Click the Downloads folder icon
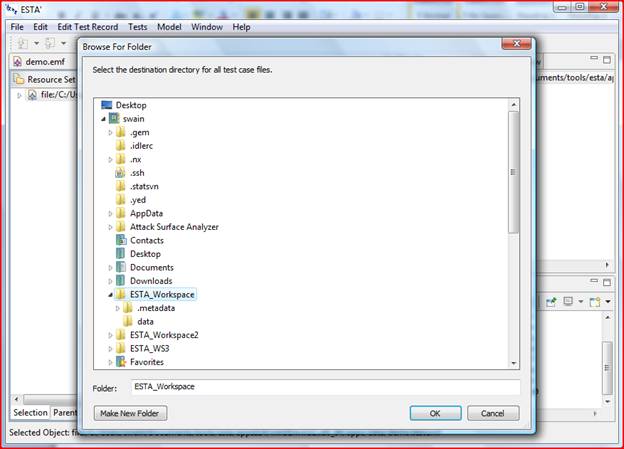 tap(120, 281)
